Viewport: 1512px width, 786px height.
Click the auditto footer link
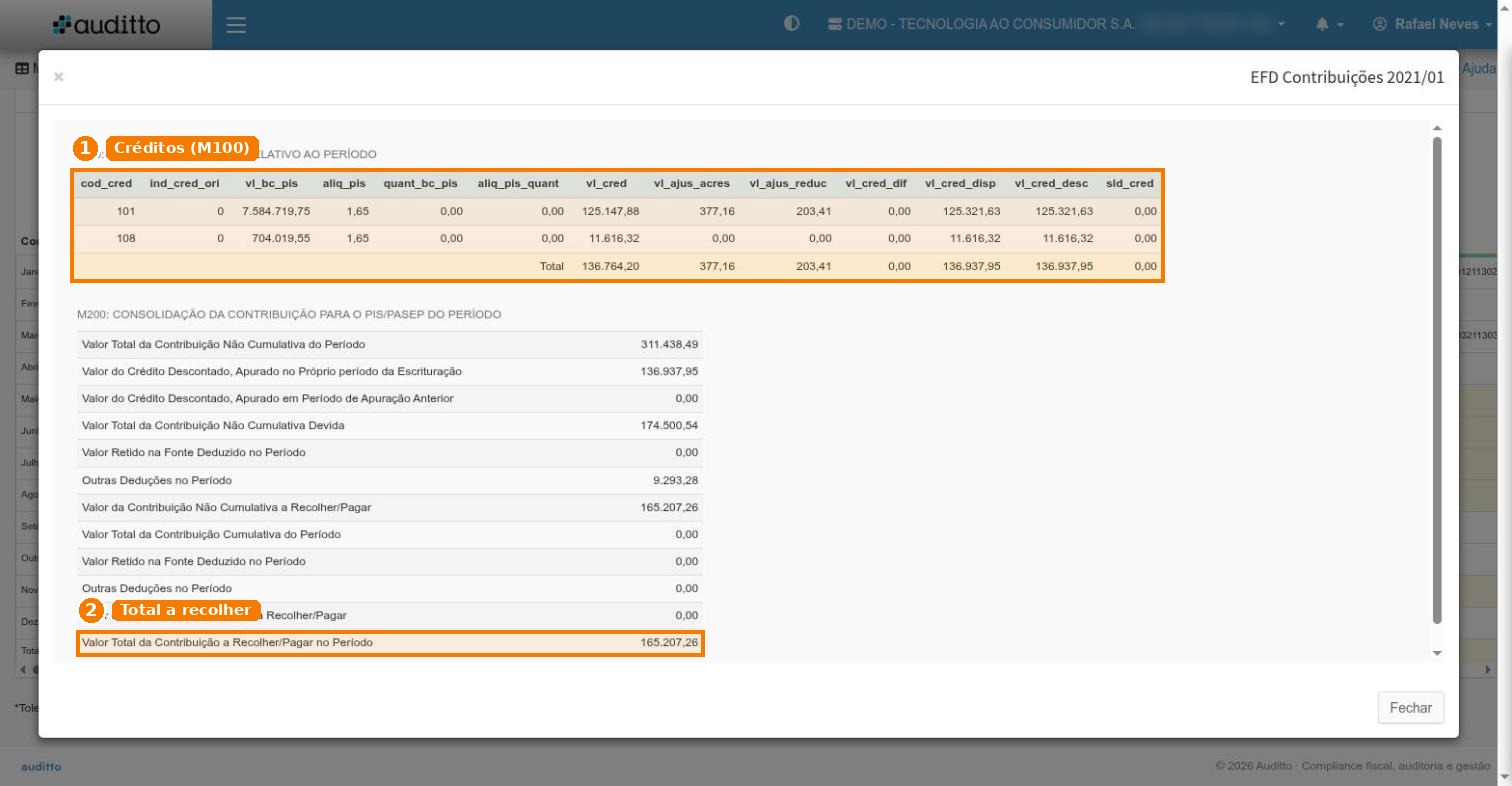41,767
